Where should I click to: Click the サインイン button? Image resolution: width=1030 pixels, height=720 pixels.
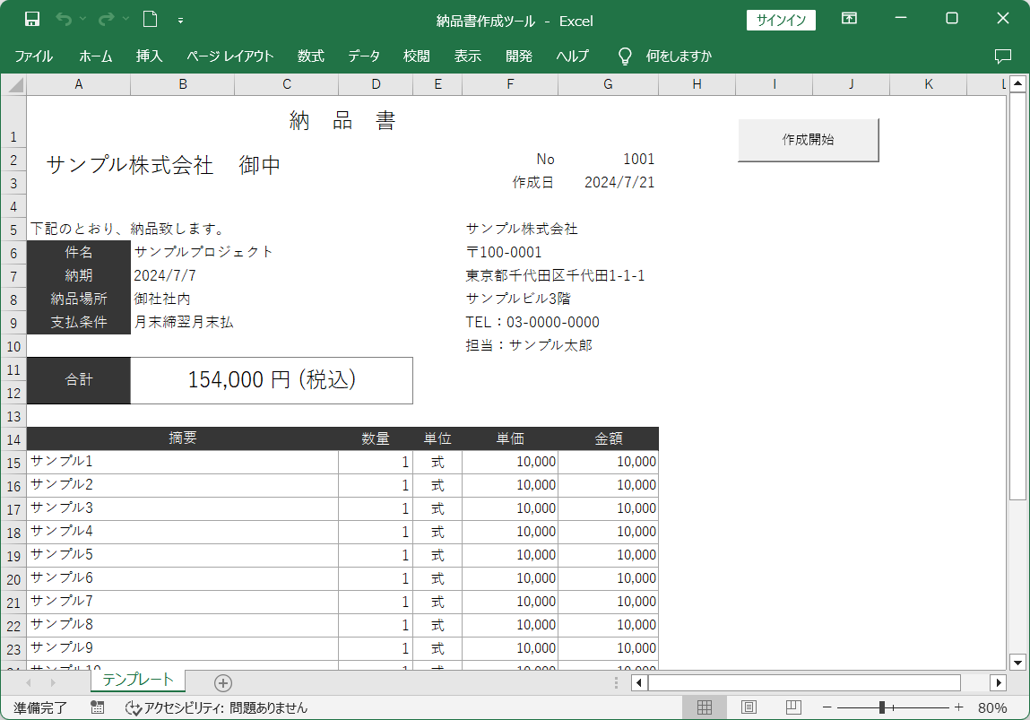(781, 20)
